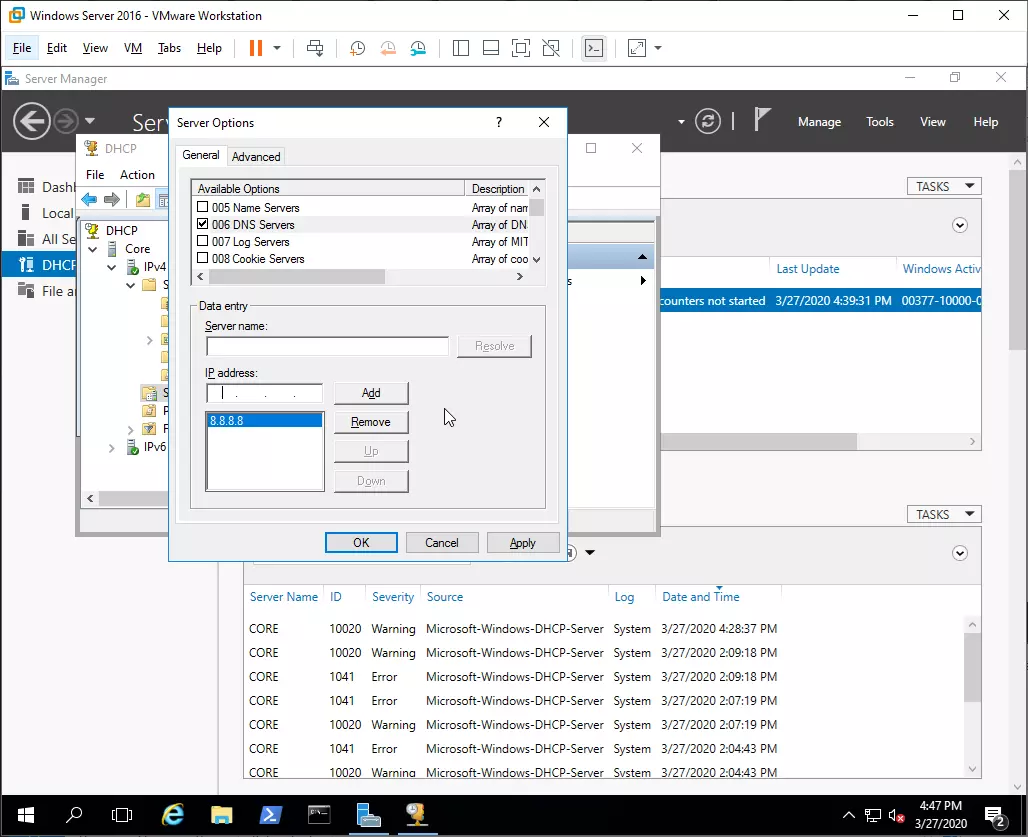
Task: Open the Server Manager Tools menu
Action: pyautogui.click(x=880, y=122)
